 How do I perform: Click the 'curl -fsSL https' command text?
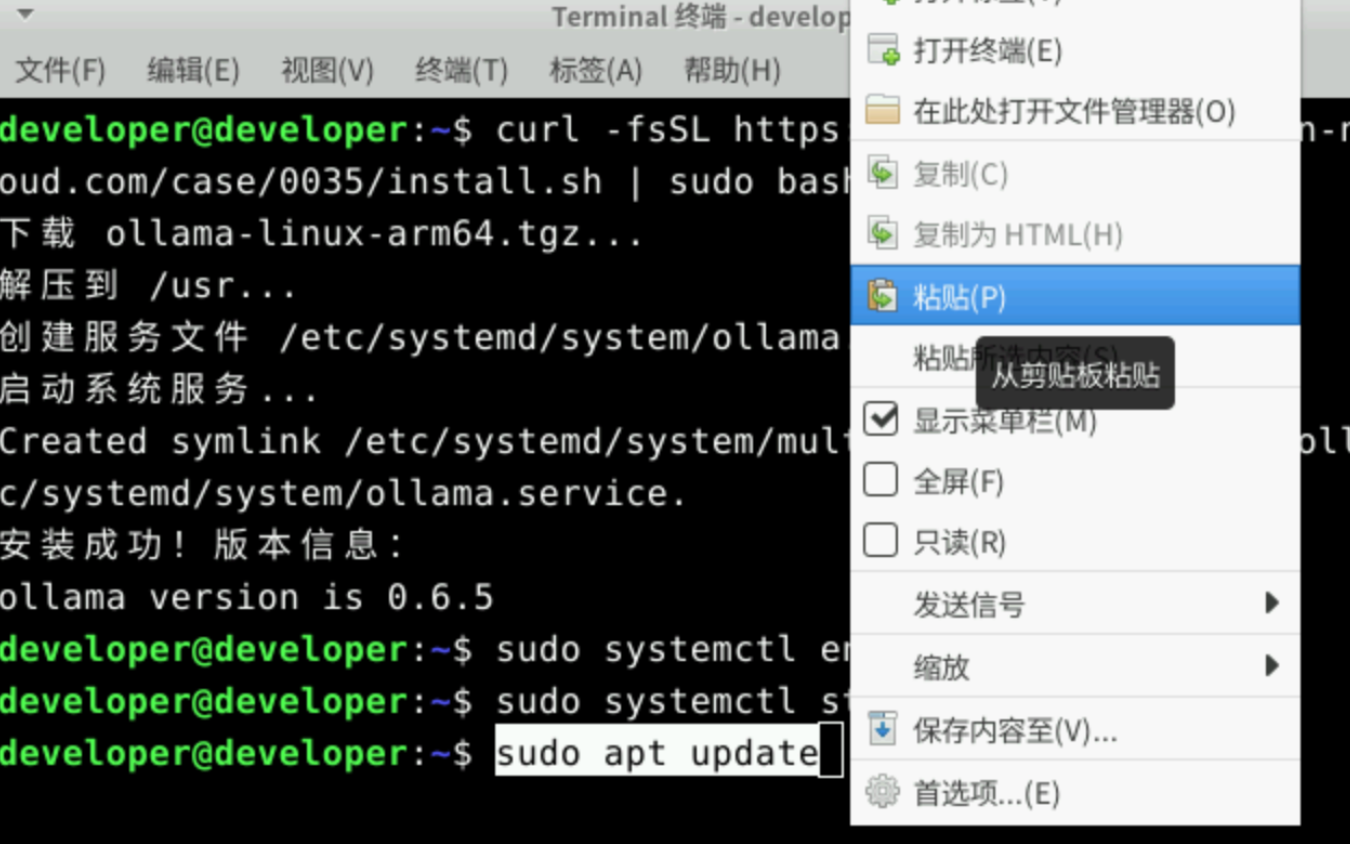(667, 129)
